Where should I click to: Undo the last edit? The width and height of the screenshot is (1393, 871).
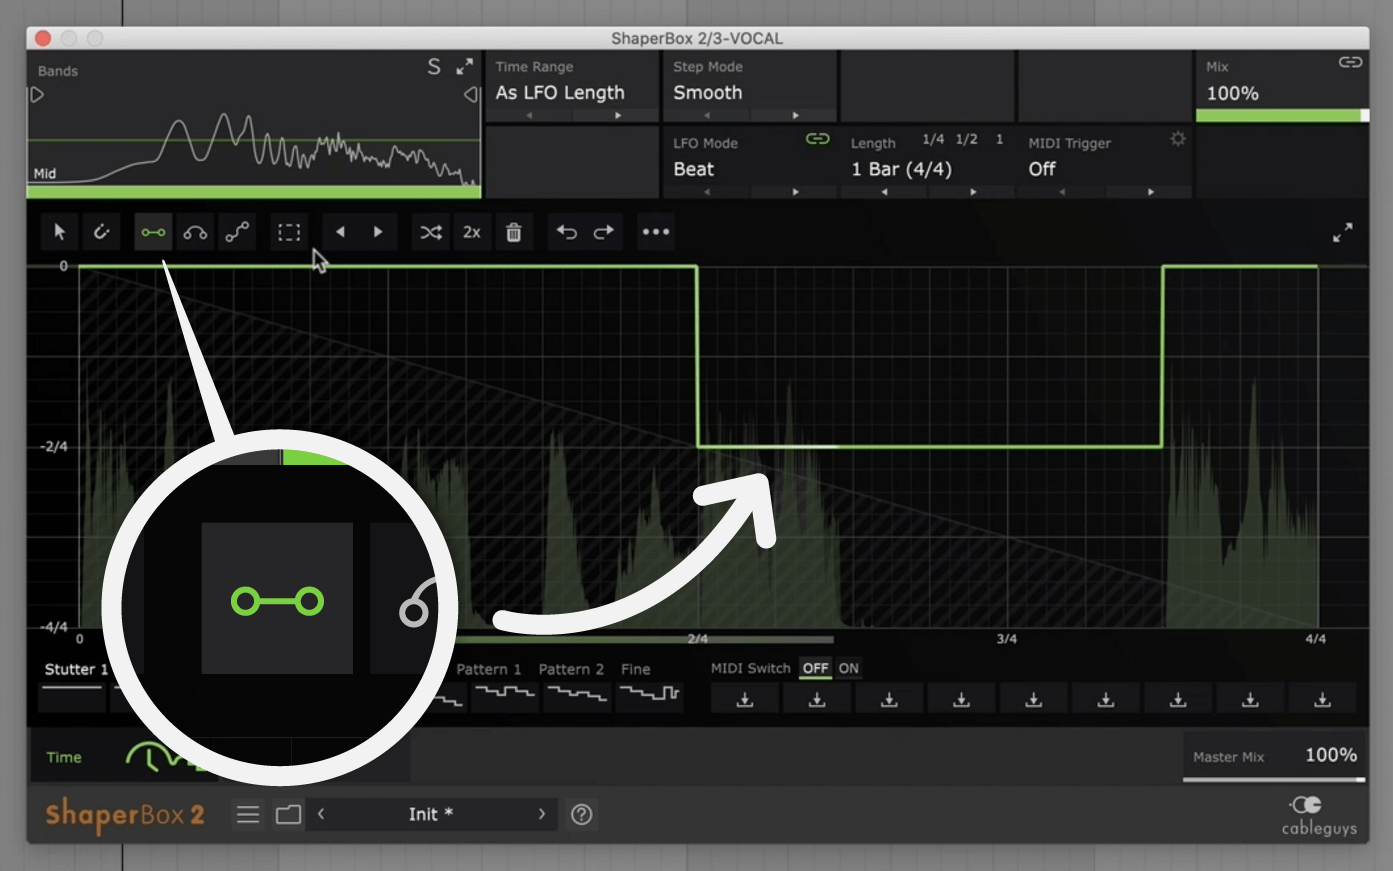[x=567, y=232]
